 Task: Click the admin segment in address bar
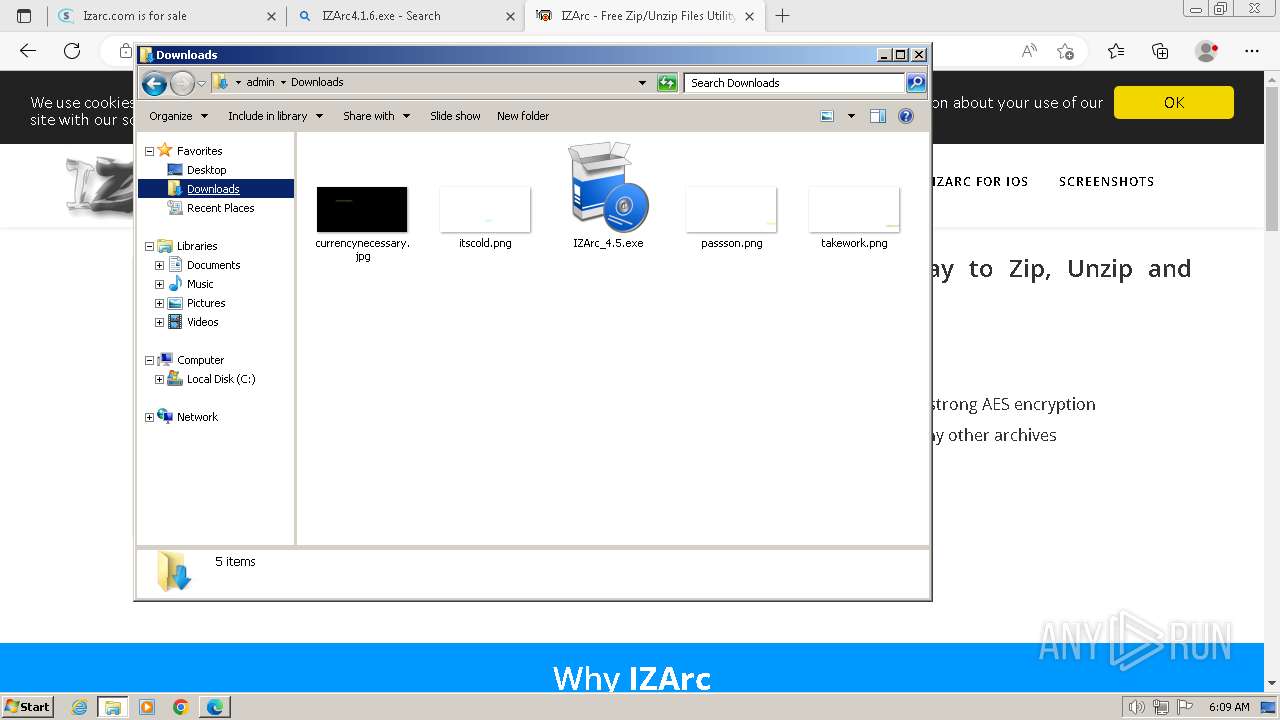(260, 83)
